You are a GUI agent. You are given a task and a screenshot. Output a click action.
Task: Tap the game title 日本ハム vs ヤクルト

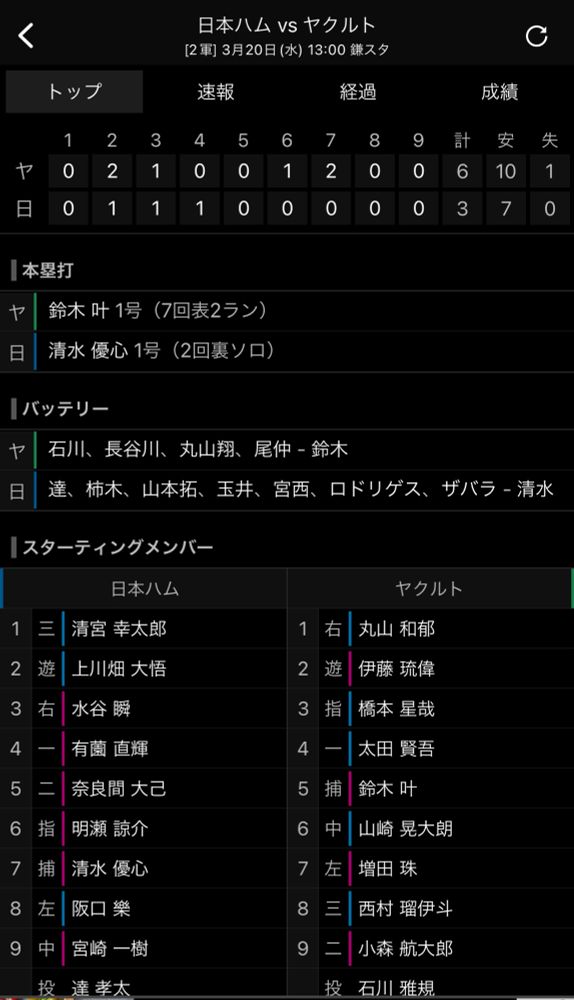pyautogui.click(x=286, y=25)
